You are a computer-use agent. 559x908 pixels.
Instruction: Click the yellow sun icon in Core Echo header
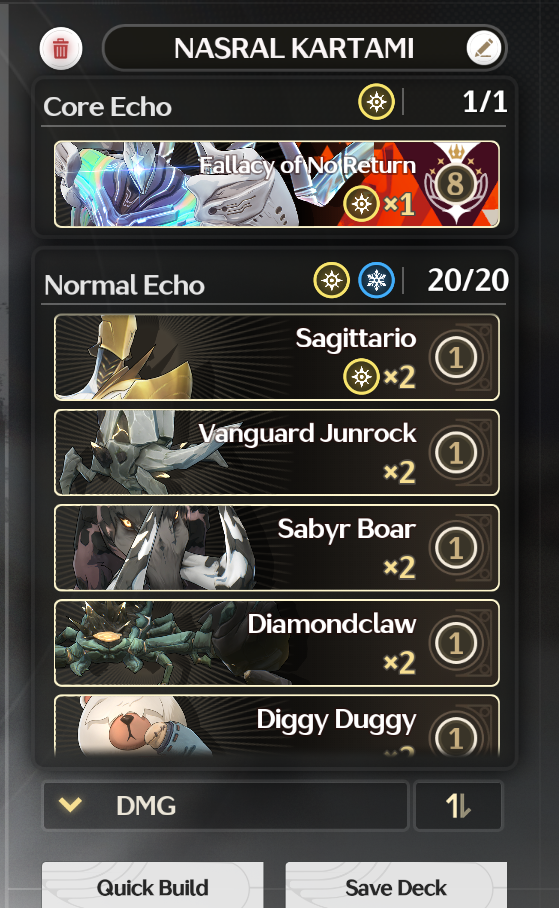tap(377, 102)
